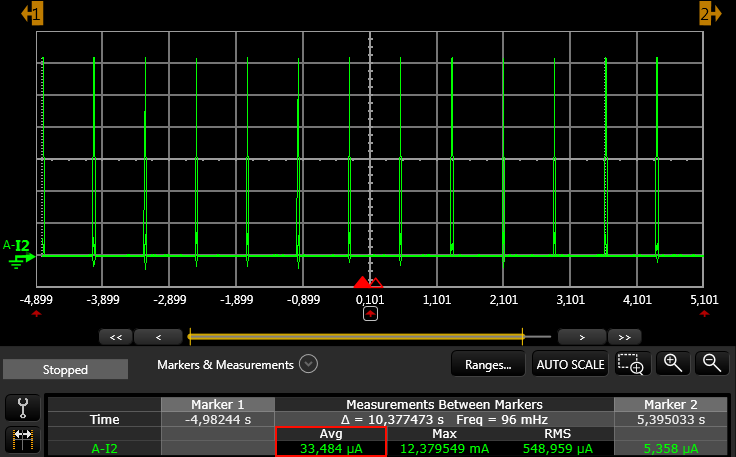The width and height of the screenshot is (736, 457).
Task: Click the zoom out magnifier
Action: coord(712,364)
